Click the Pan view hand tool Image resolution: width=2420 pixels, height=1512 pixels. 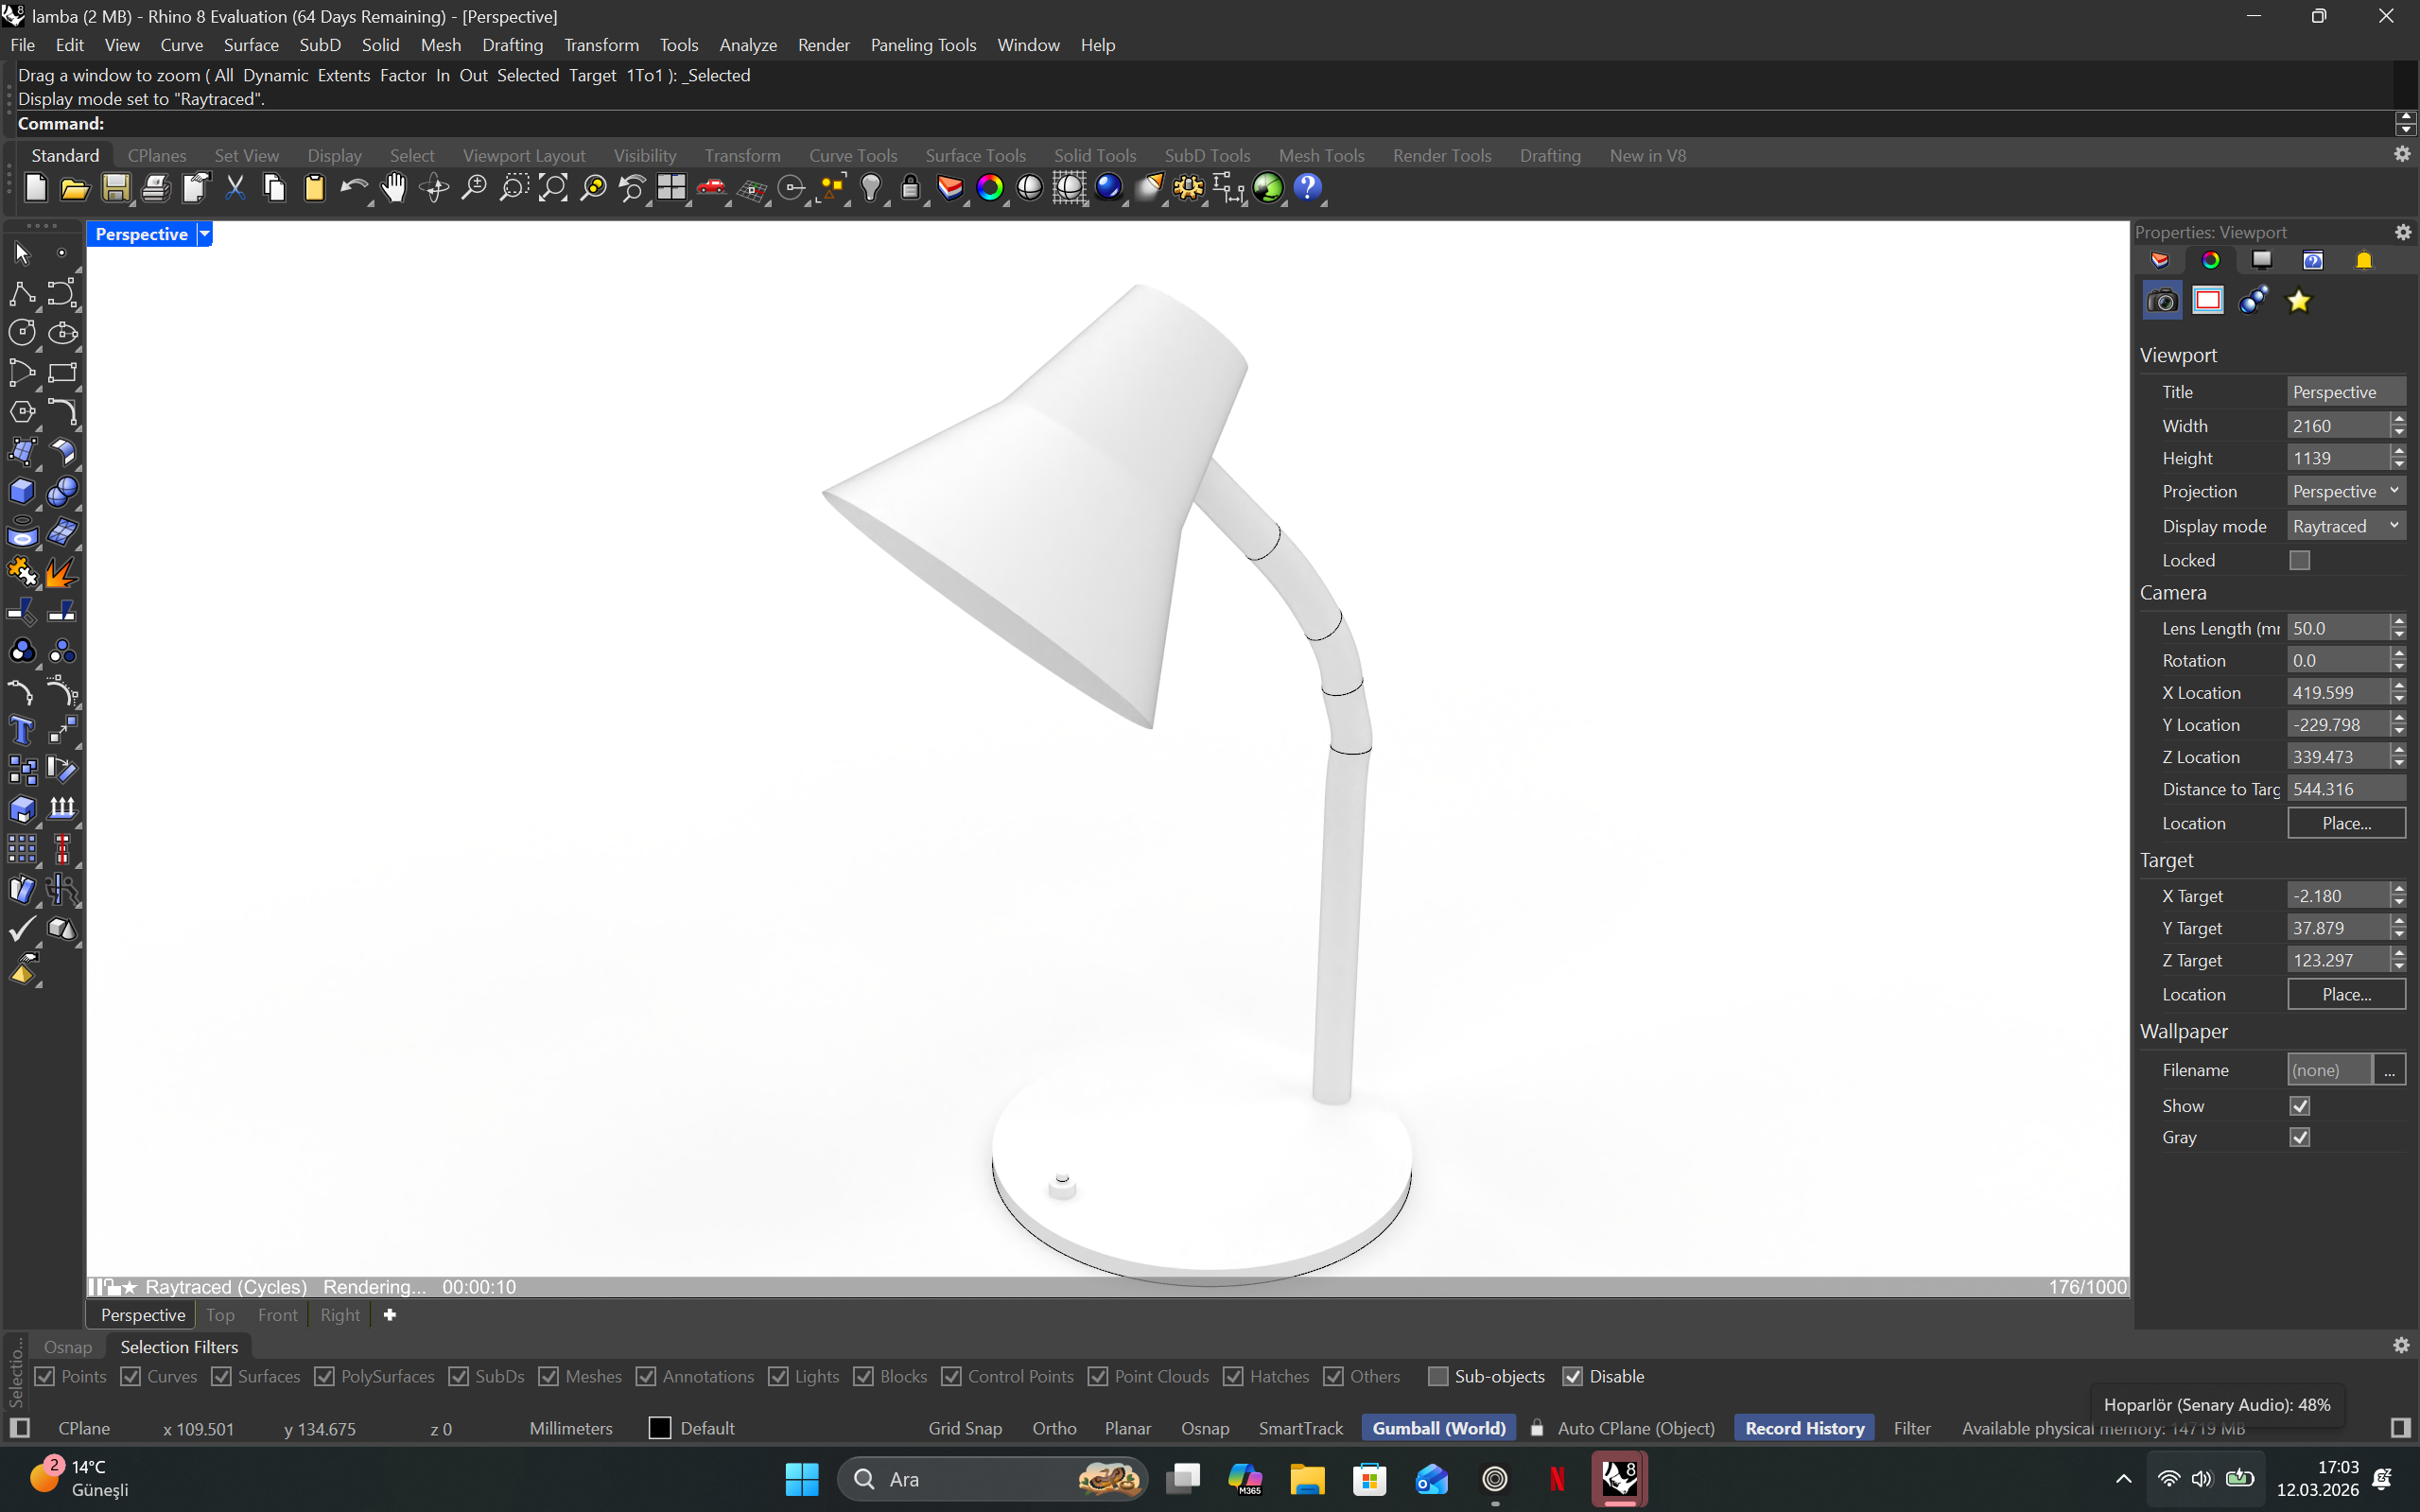click(394, 188)
